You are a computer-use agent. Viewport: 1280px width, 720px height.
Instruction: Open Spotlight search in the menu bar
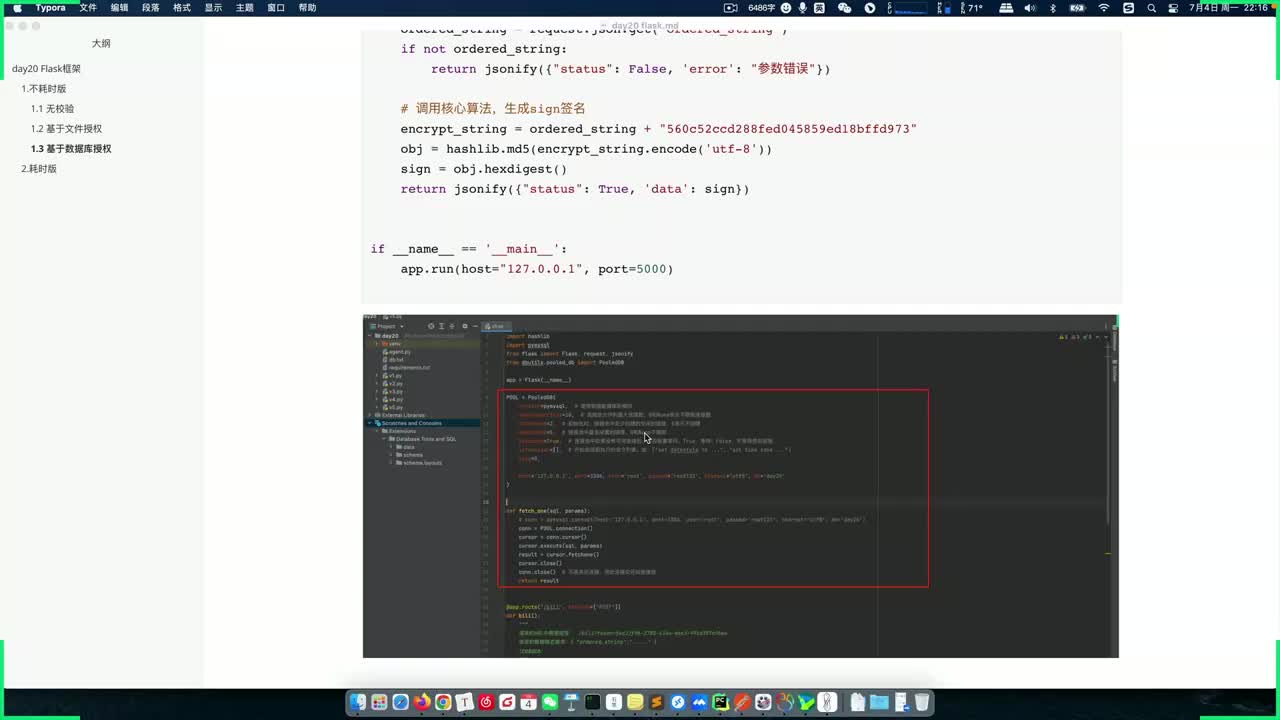[1152, 8]
